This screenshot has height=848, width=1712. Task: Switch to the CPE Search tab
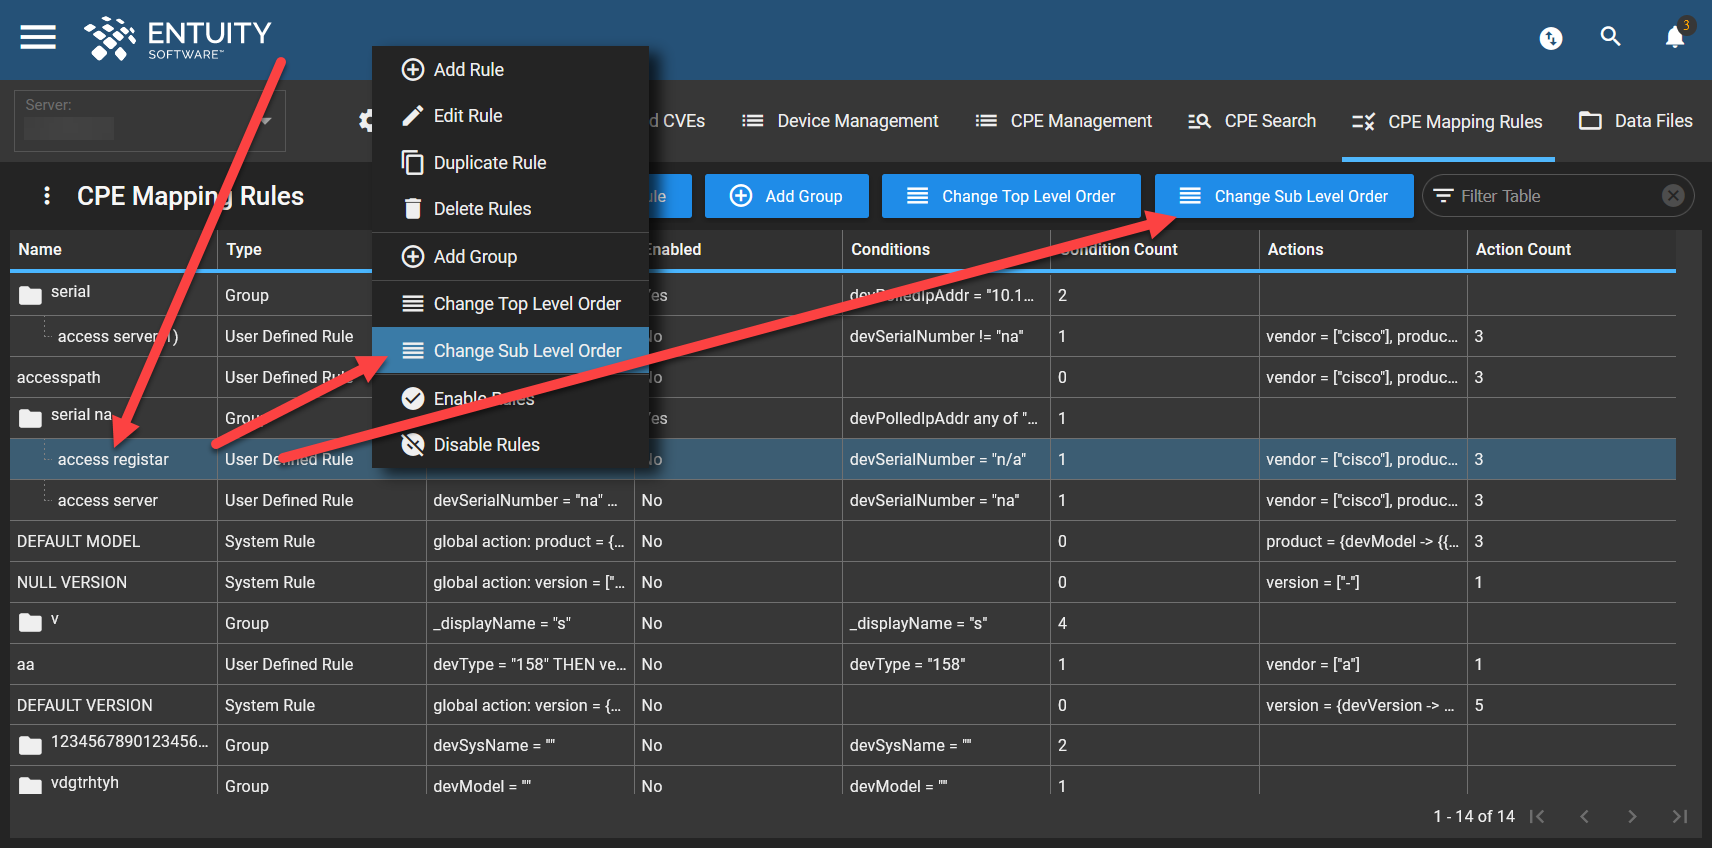1252,121
